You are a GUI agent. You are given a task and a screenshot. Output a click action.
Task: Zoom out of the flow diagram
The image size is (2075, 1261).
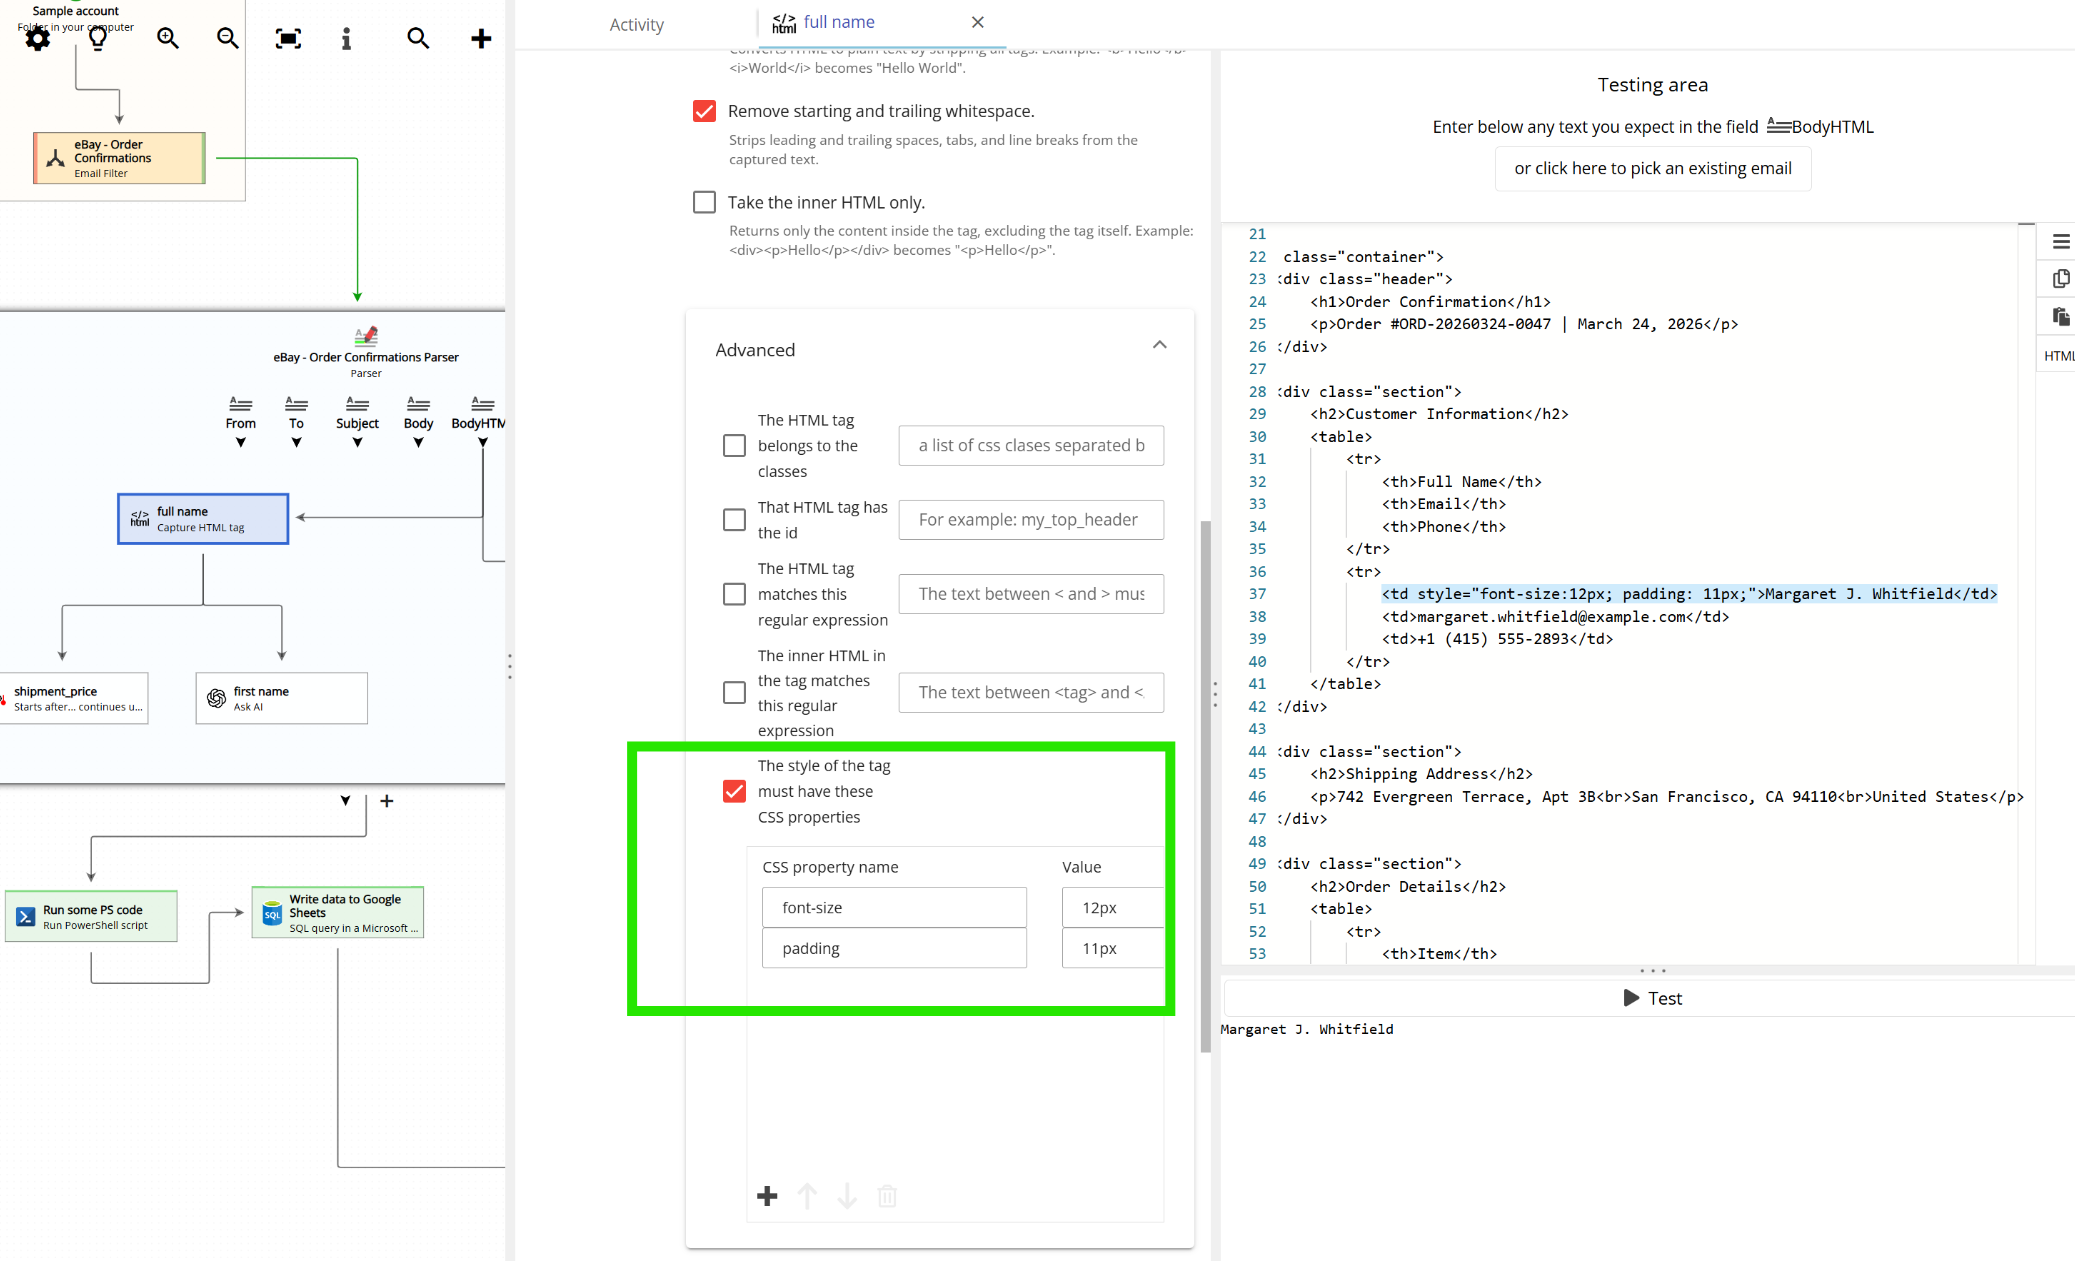pos(227,38)
